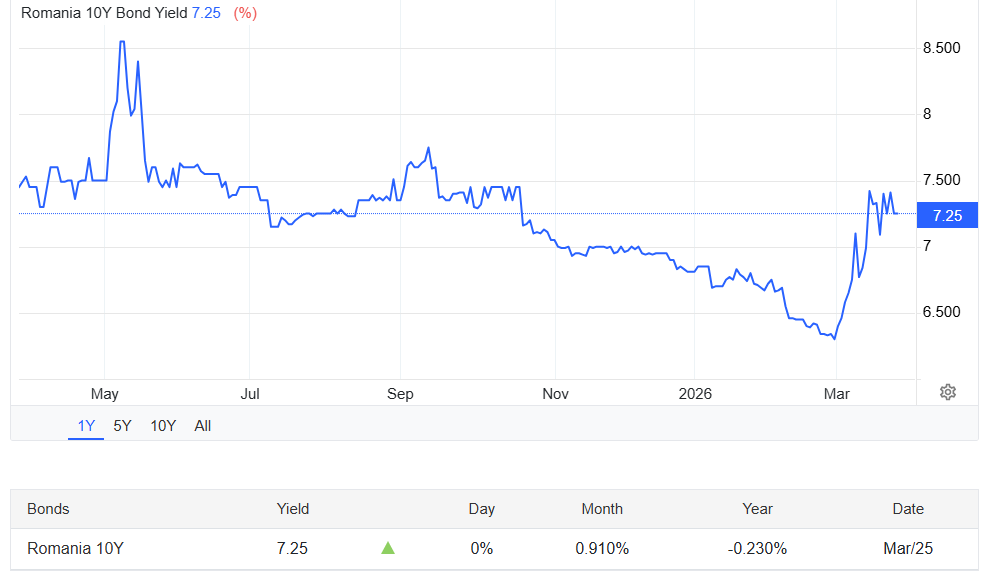
Task: Open the Romania 10Y bond link
Action: [75, 548]
